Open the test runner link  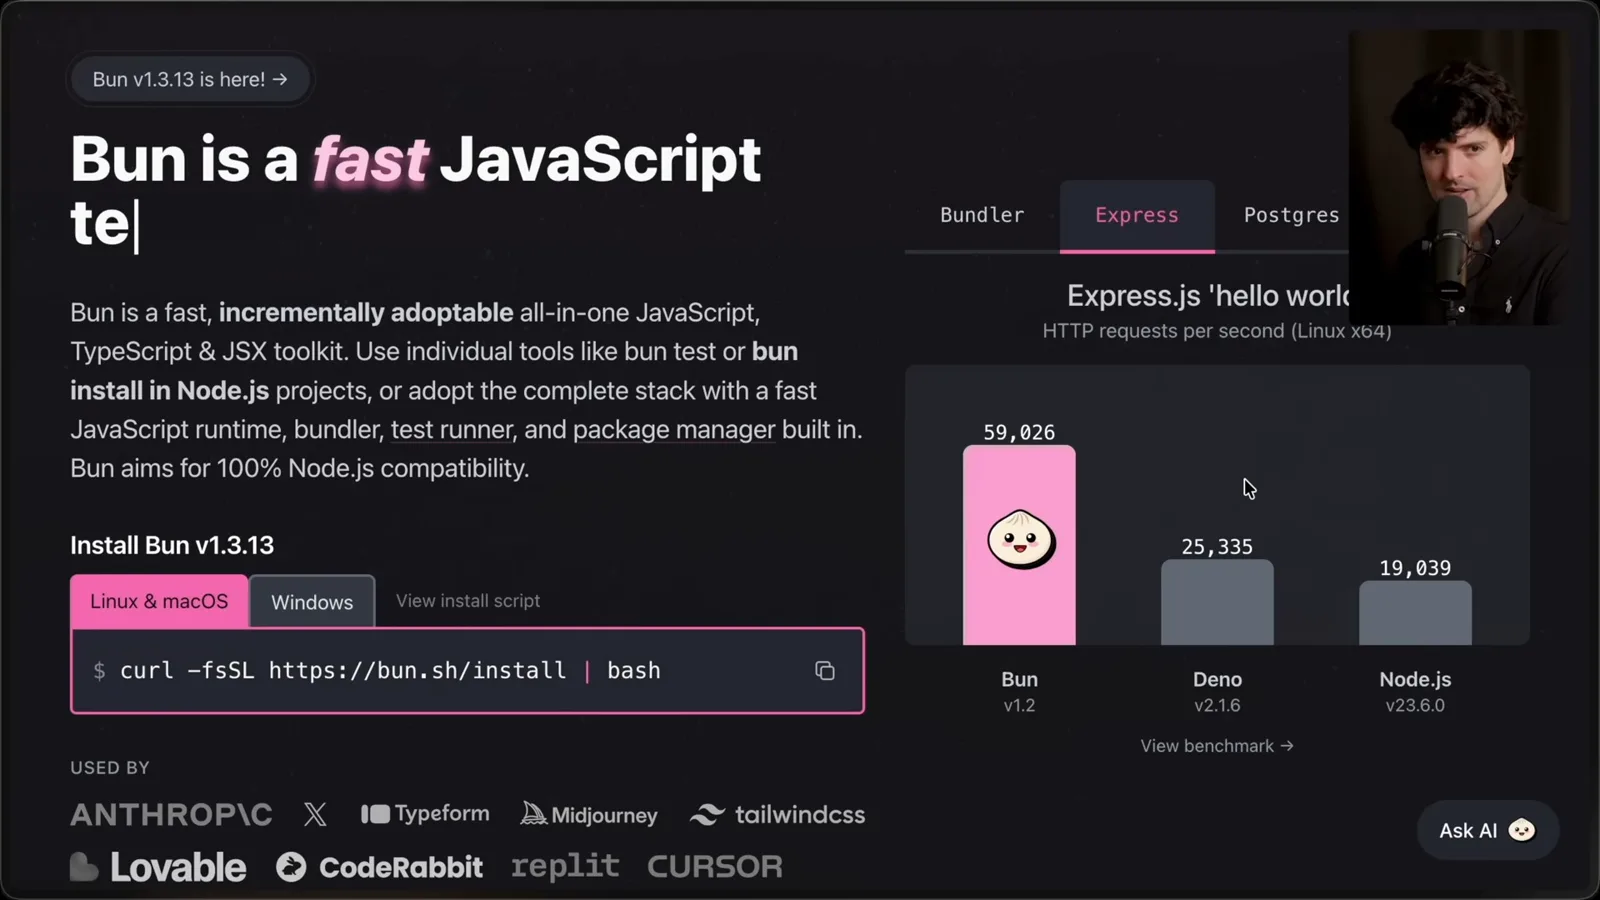(x=451, y=430)
